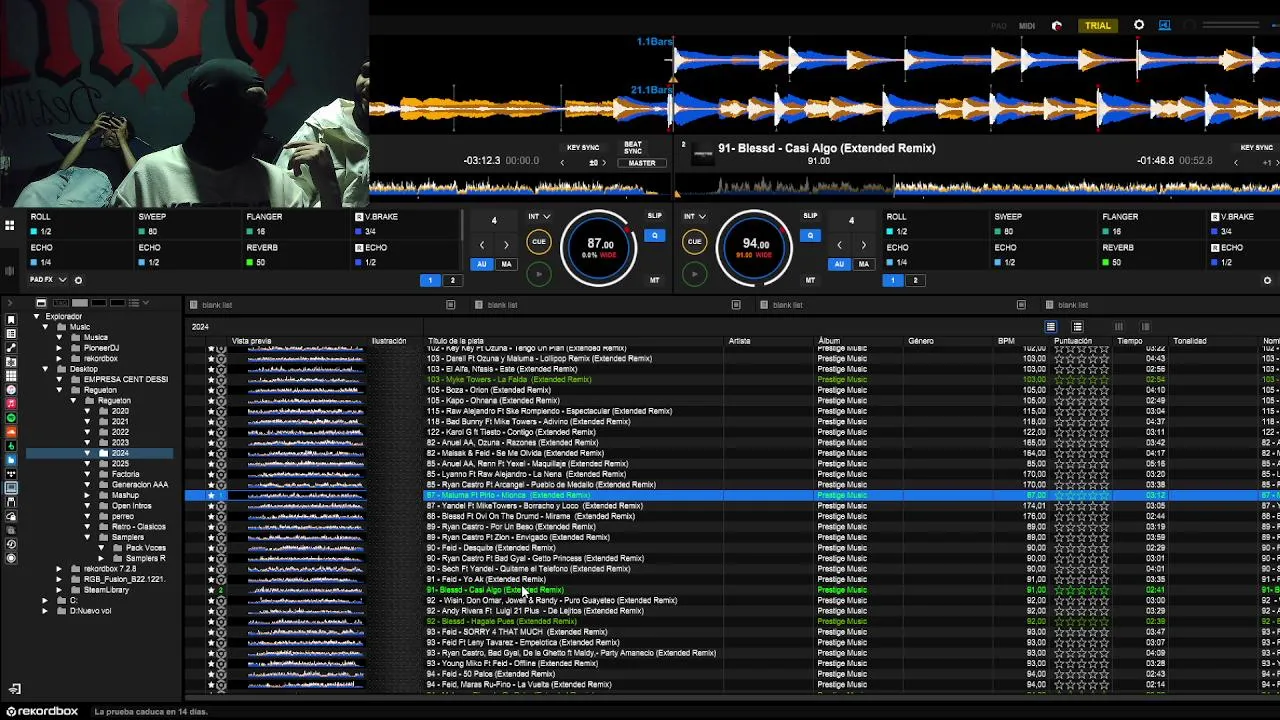This screenshot has height=720, width=1280.
Task: Open the Apple Music sidebar icon
Action: (11, 404)
